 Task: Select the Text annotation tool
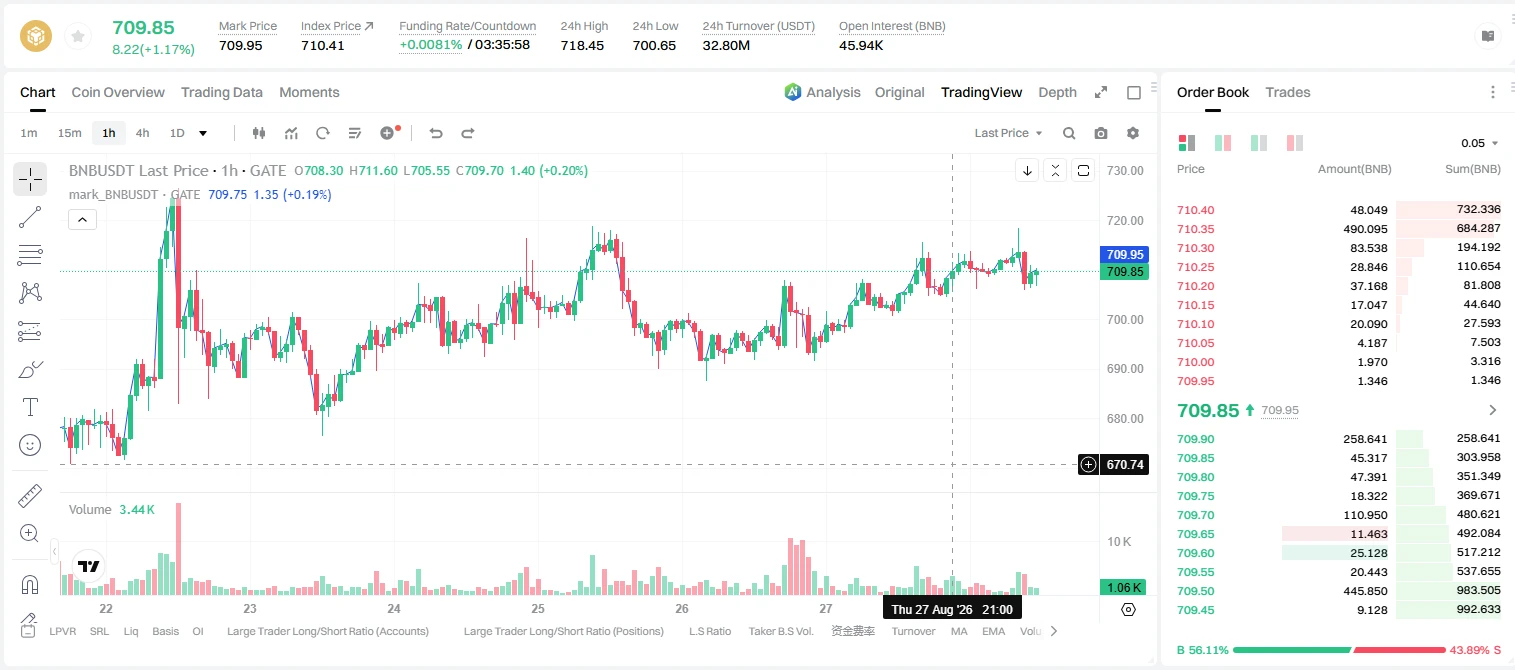[30, 407]
